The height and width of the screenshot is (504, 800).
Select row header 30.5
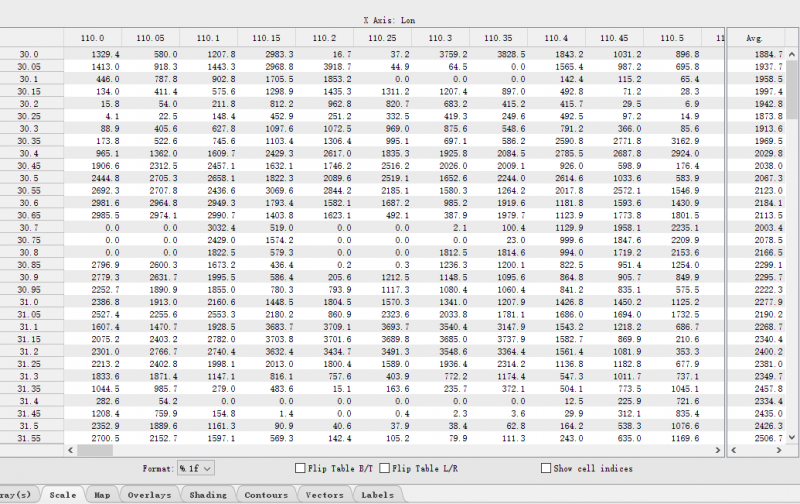click(x=28, y=177)
